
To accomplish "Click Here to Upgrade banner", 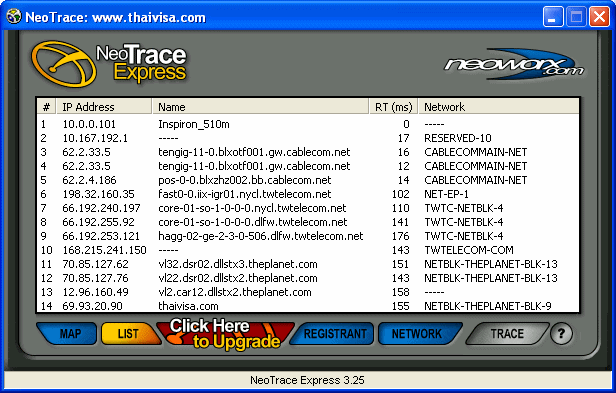I will pyautogui.click(x=225, y=334).
